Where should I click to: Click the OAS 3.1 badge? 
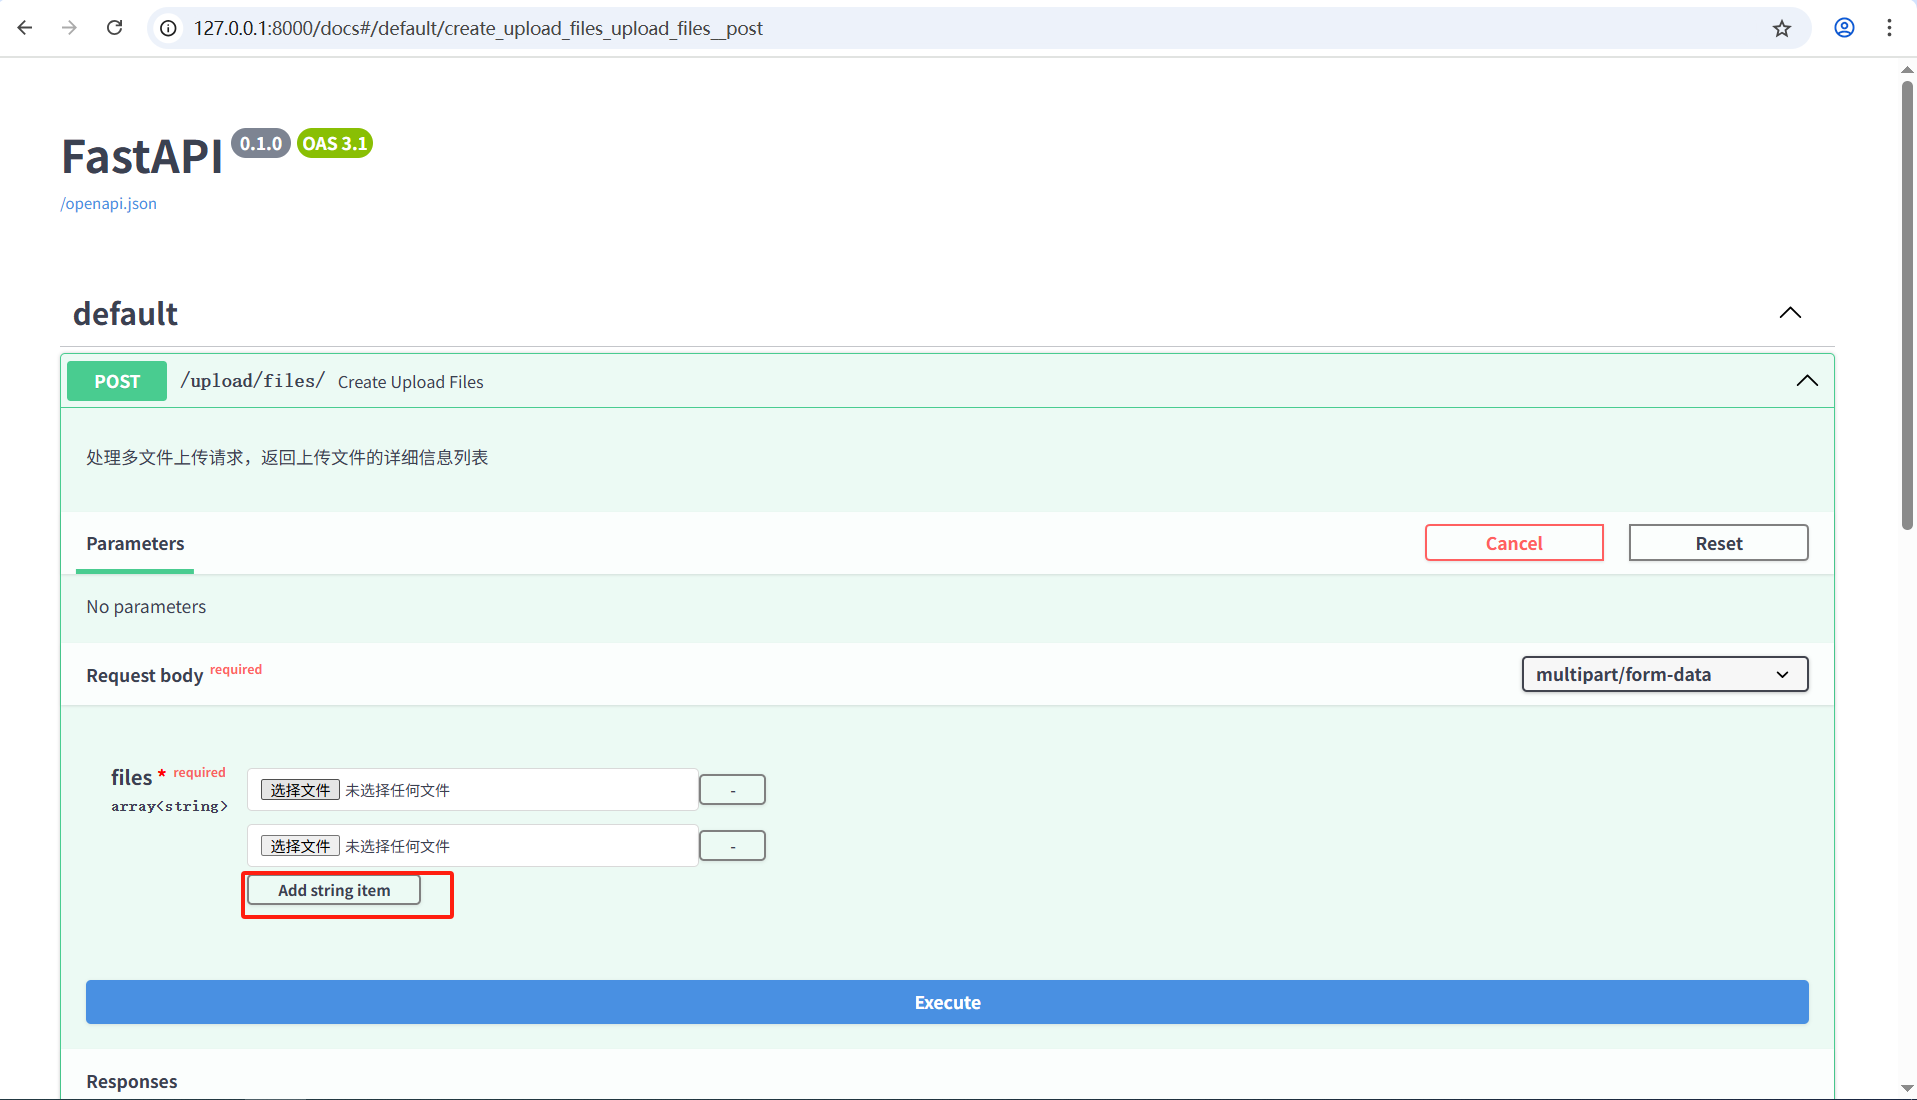pos(335,143)
